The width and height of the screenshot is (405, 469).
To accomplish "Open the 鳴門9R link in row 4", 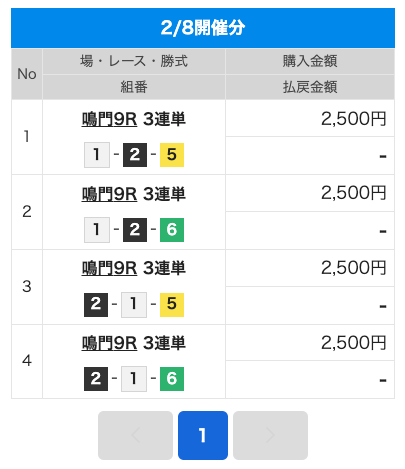I will (x=109, y=343).
